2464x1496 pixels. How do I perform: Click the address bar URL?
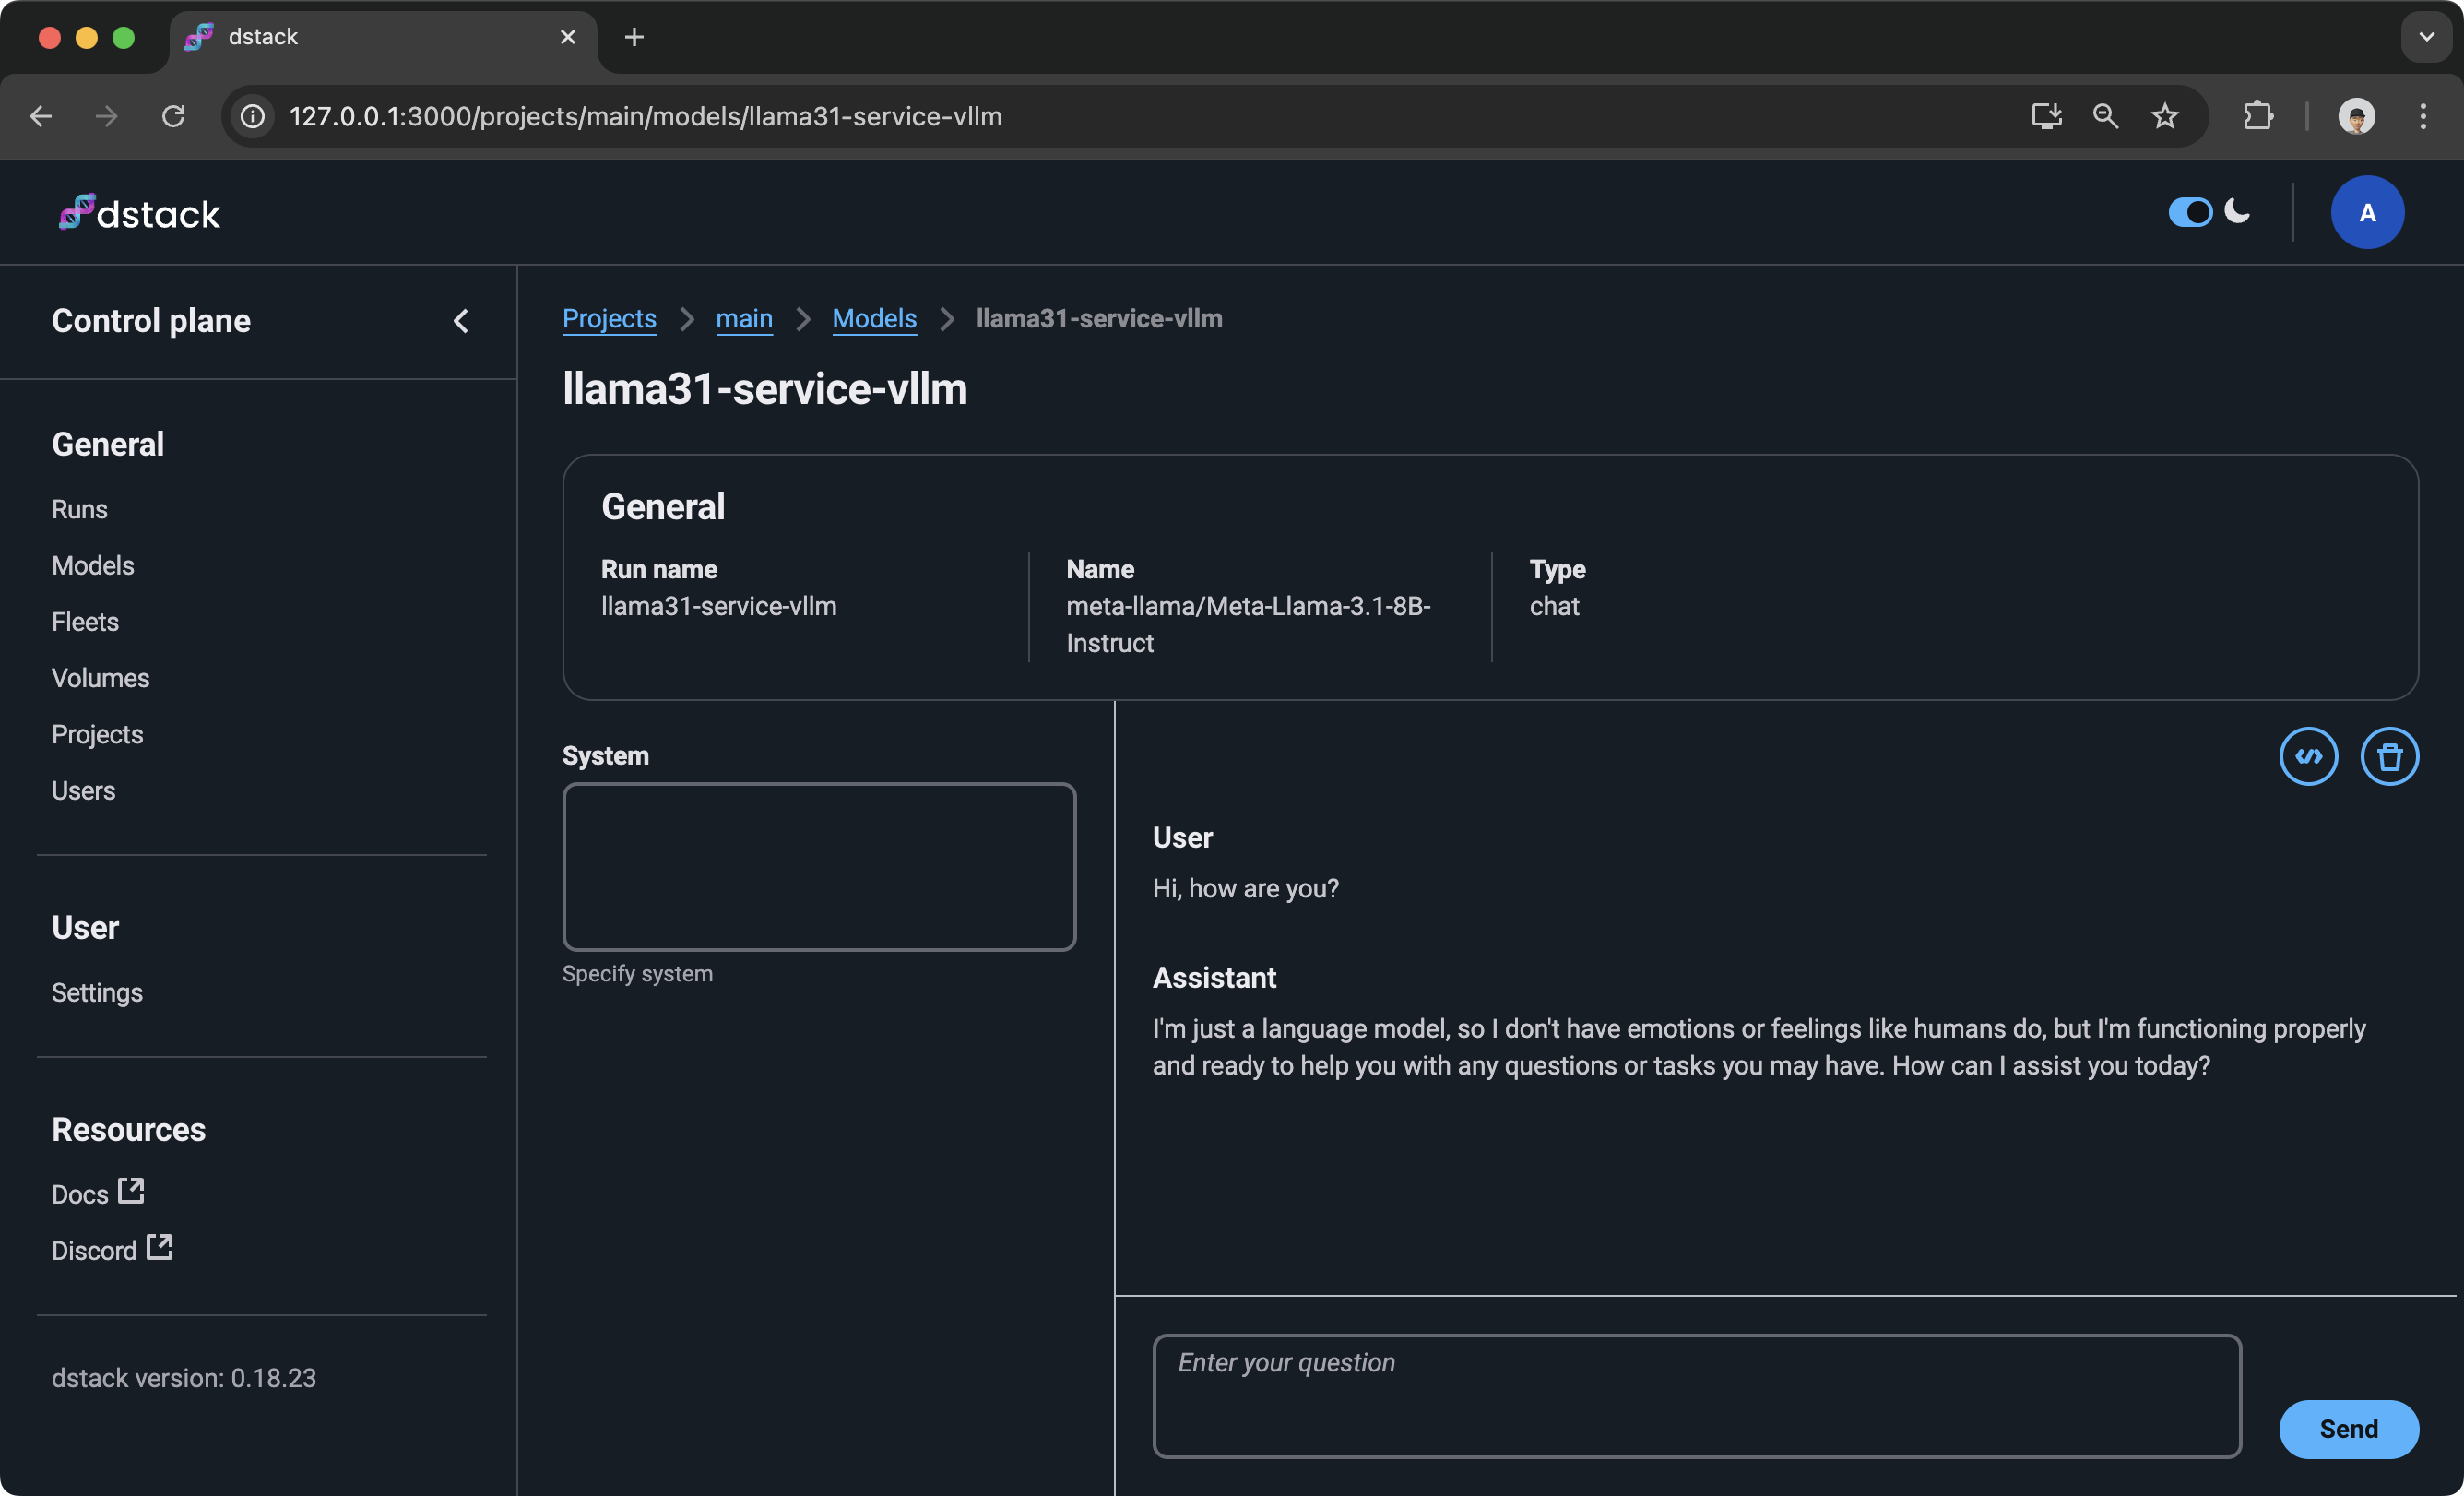pos(645,116)
